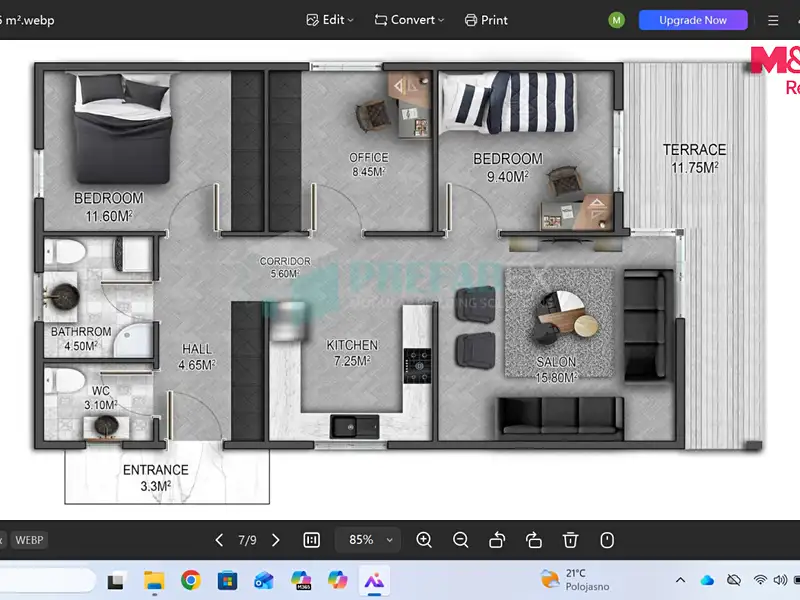Open File Explorer from the taskbar
800x600 pixels.
pos(154,581)
